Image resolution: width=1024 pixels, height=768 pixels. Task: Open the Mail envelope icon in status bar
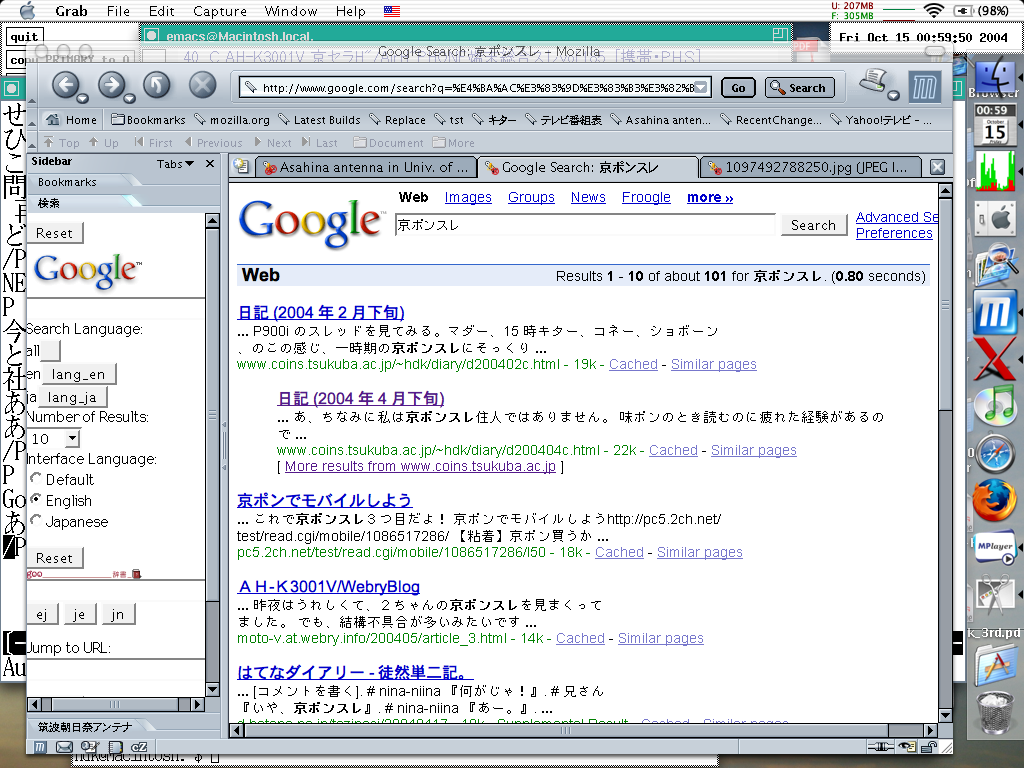pyautogui.click(x=64, y=746)
